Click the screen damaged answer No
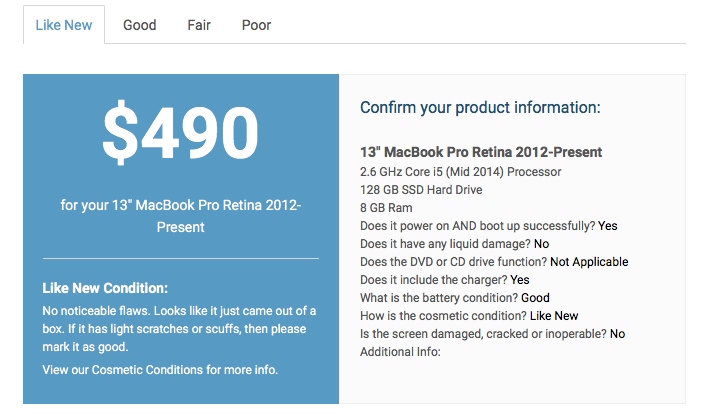Image resolution: width=703 pixels, height=420 pixels. pos(617,334)
